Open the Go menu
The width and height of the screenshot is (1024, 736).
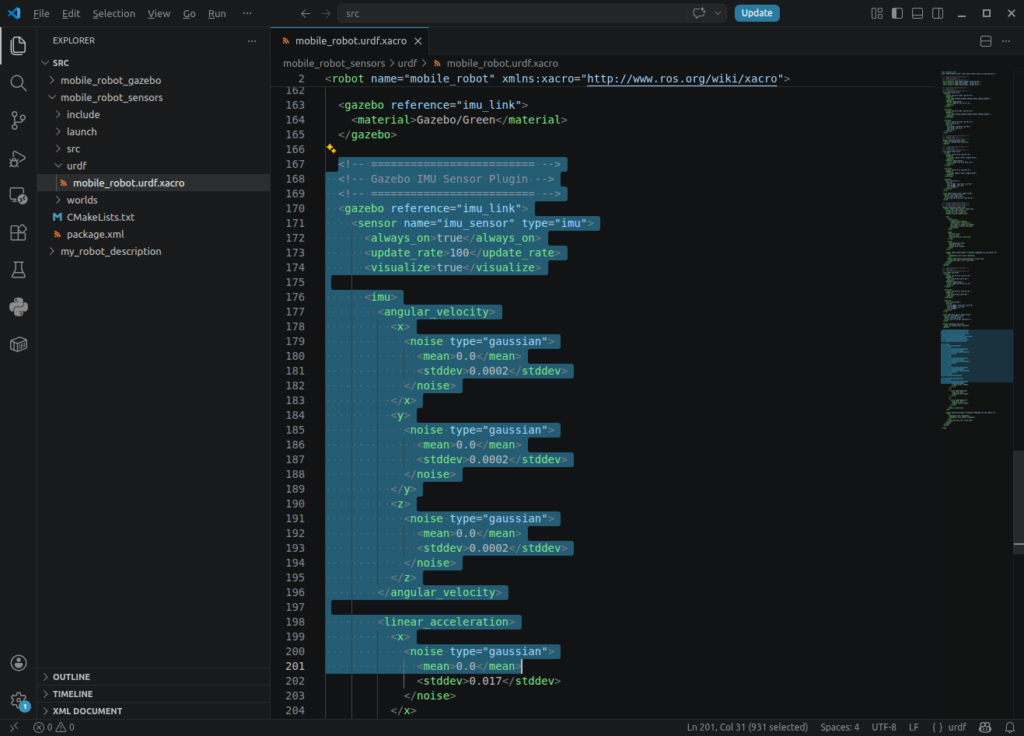(x=189, y=13)
